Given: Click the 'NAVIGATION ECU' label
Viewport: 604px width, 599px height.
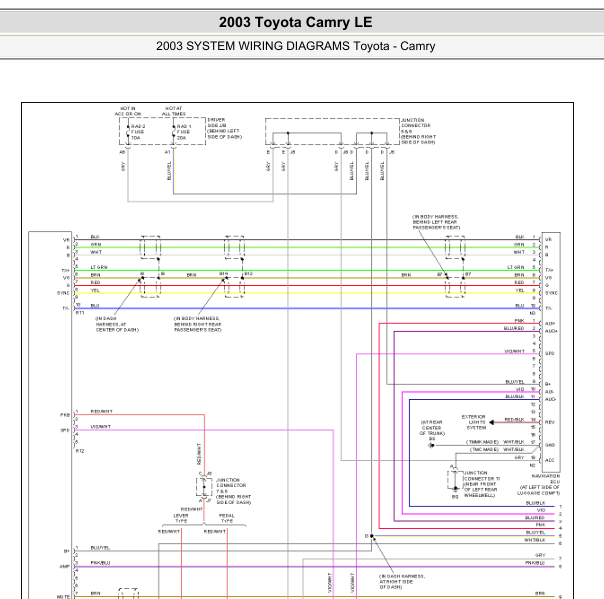Looking at the screenshot, I should click(545, 479).
